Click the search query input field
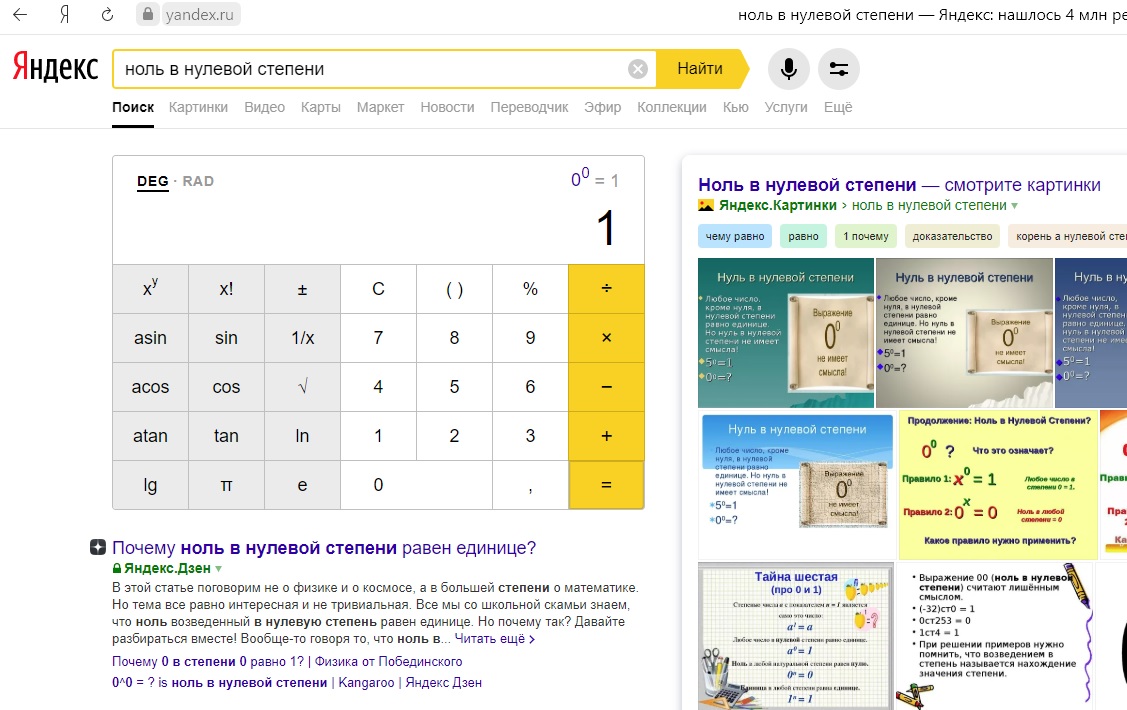The image size is (1127, 710). (370, 69)
